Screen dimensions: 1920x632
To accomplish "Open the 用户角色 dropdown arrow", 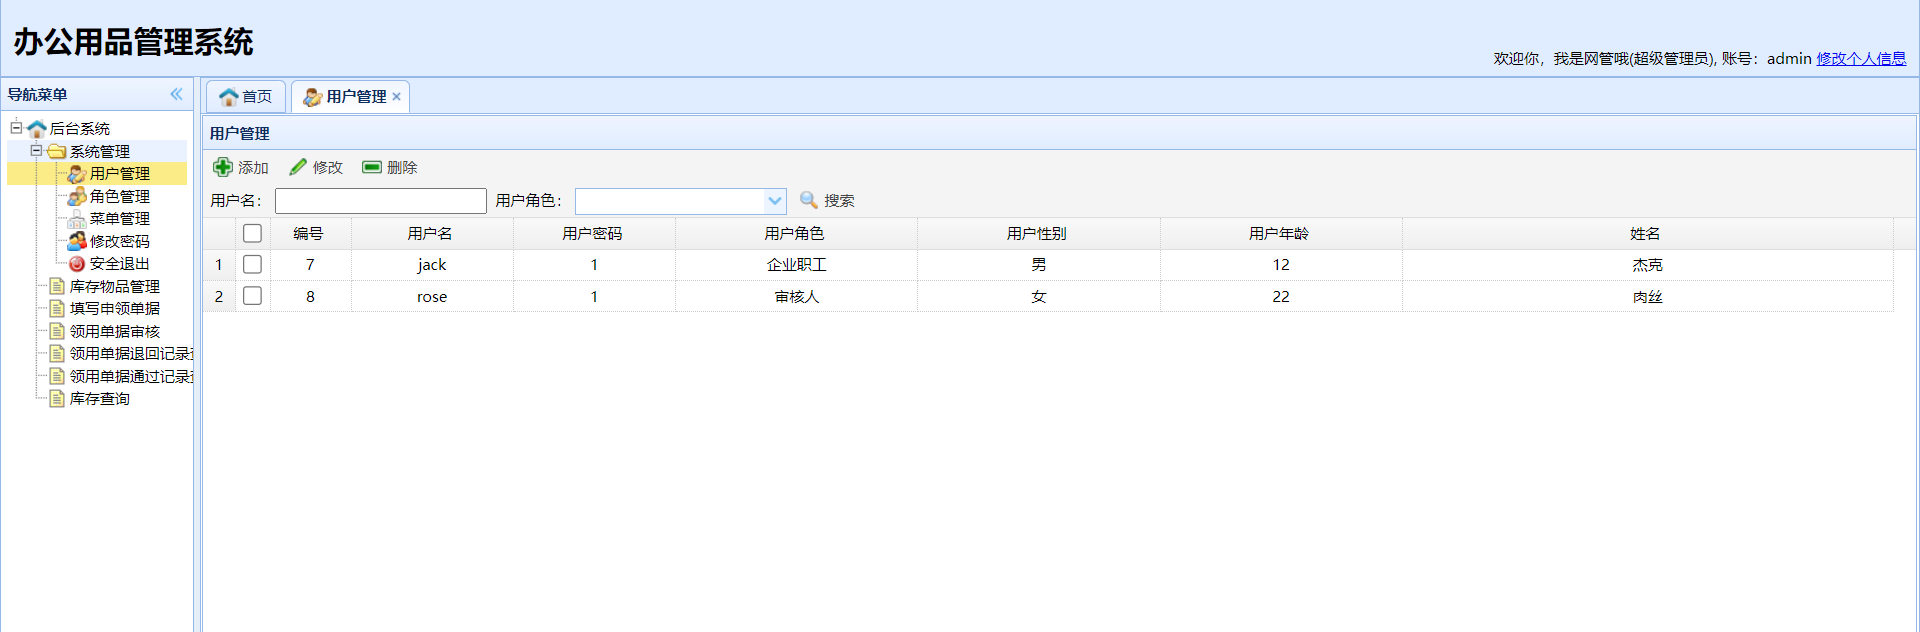I will [x=775, y=201].
